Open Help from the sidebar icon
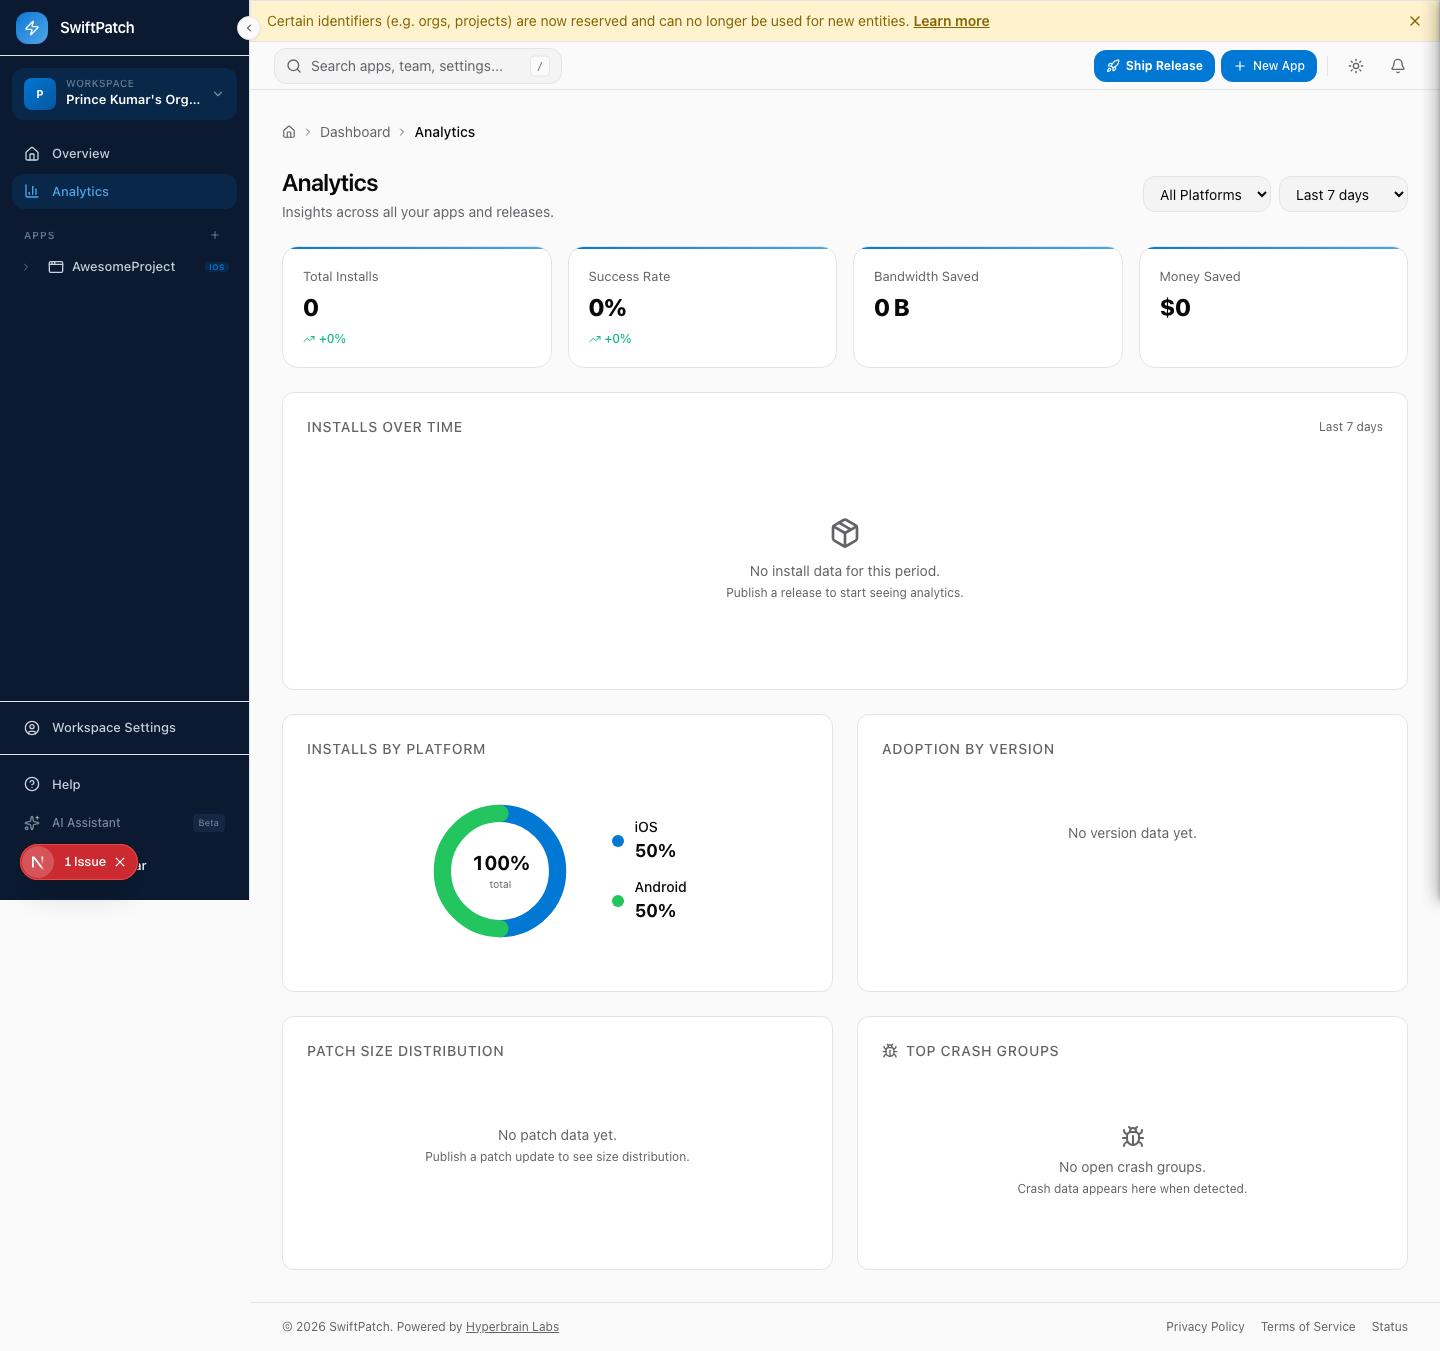The height and width of the screenshot is (1351, 1440). [33, 784]
